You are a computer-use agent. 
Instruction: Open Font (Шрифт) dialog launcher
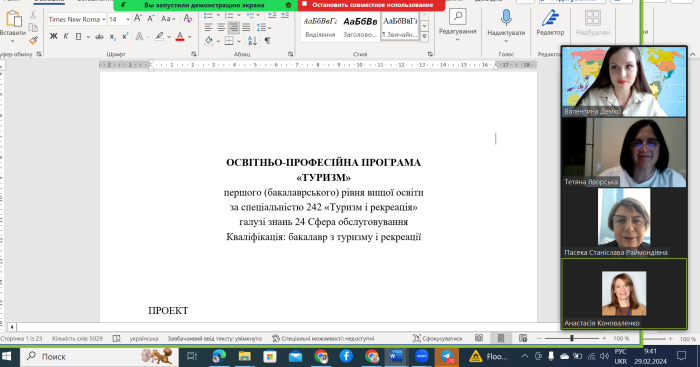click(194, 54)
